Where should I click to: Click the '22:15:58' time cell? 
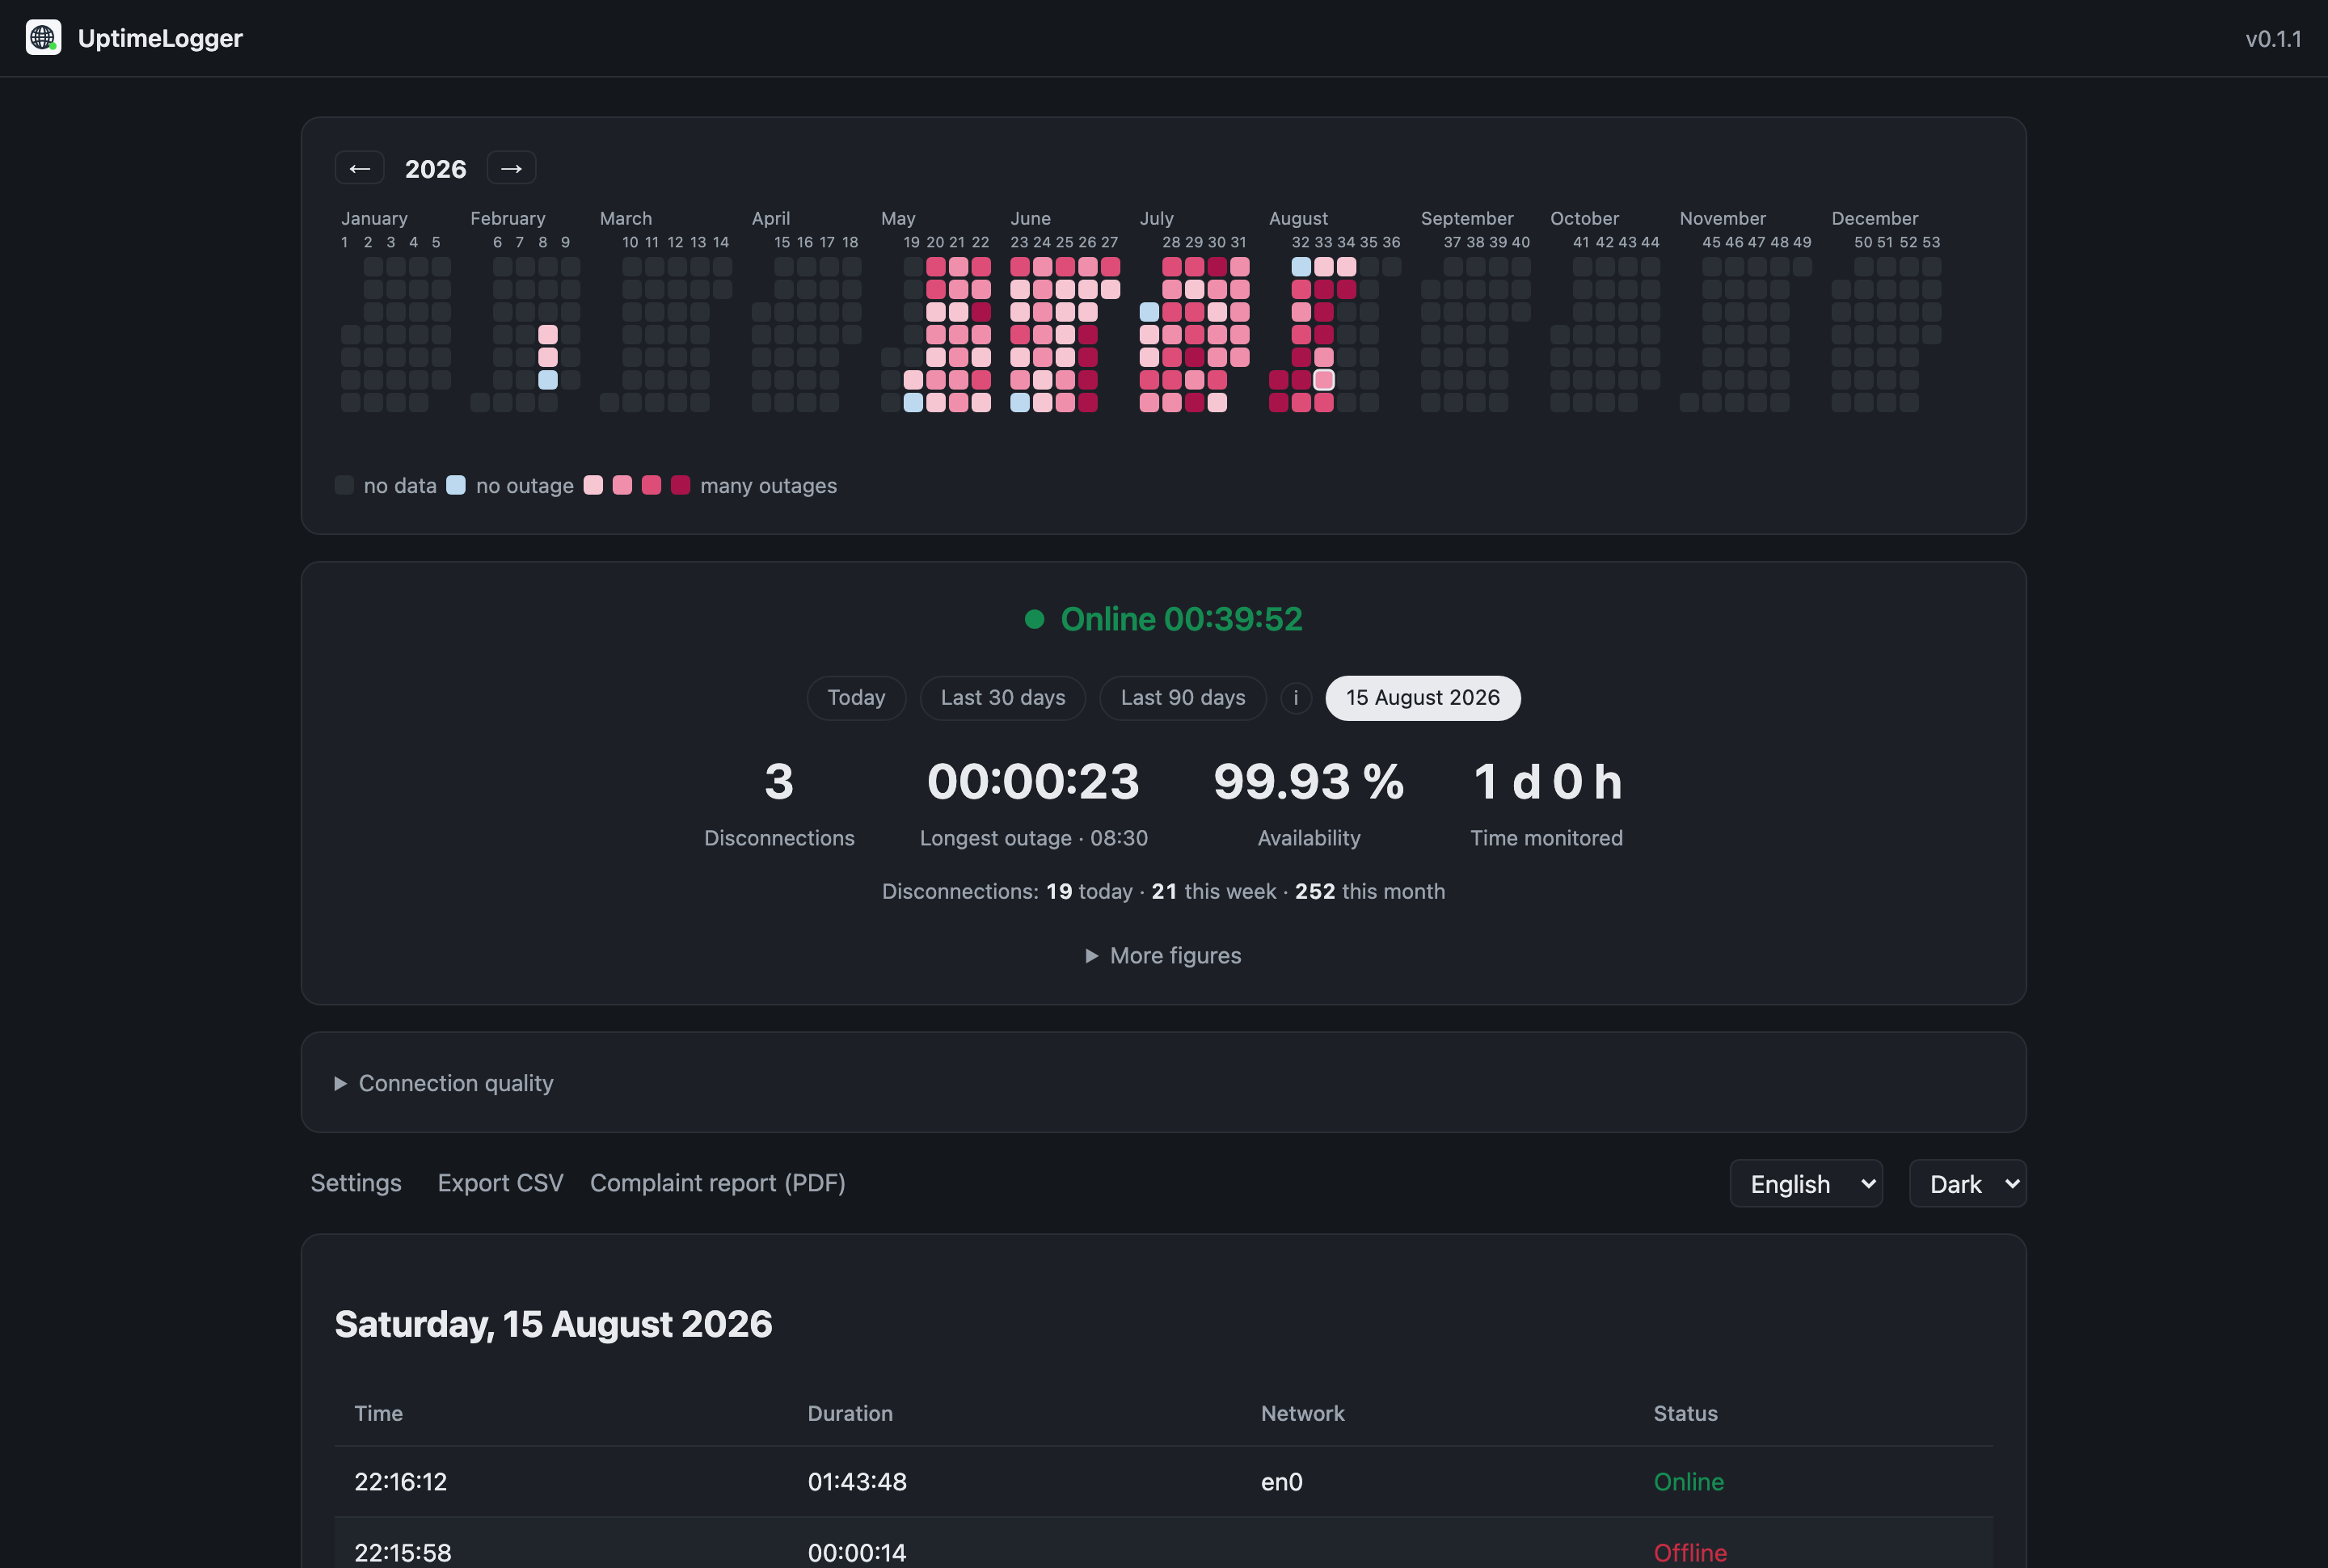point(403,1553)
